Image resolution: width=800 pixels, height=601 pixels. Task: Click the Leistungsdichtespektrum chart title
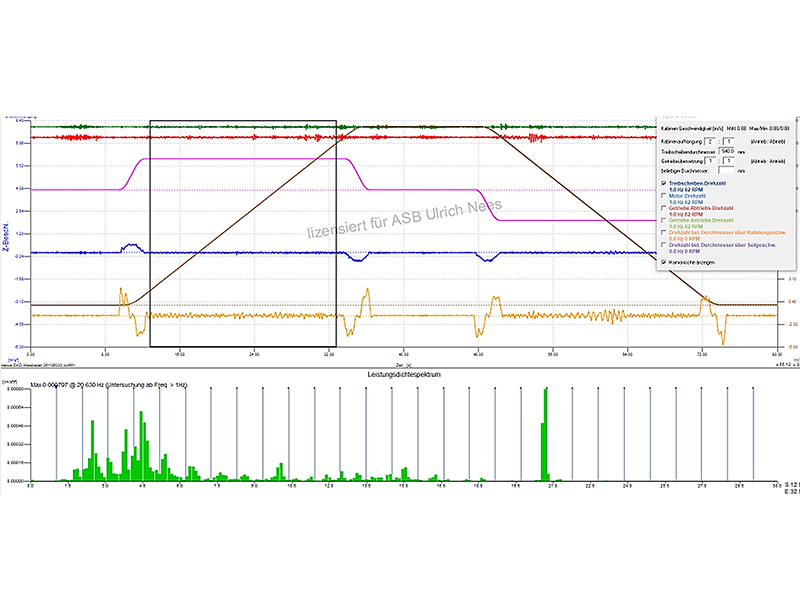404,373
